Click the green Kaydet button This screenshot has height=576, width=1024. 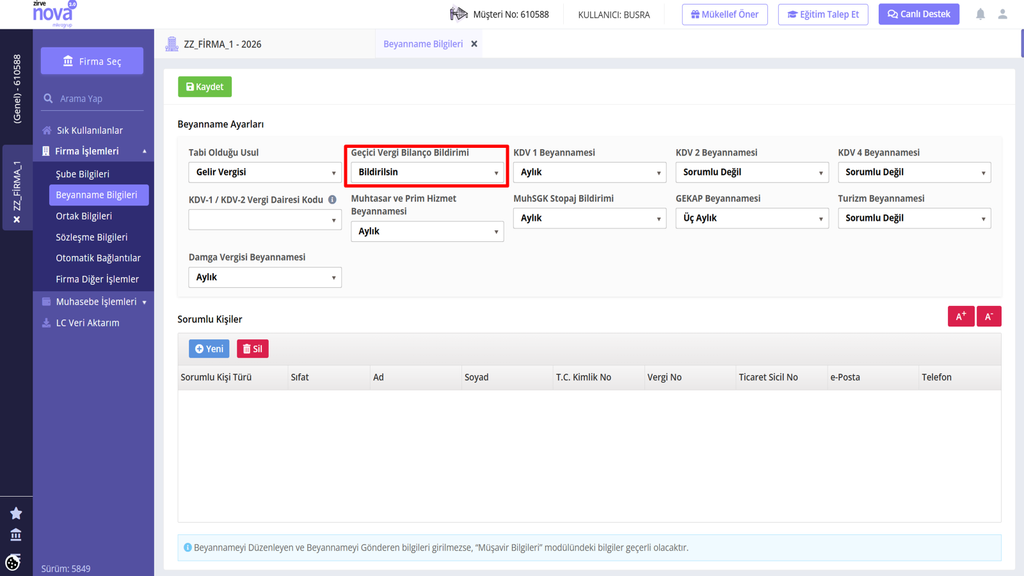coord(204,87)
